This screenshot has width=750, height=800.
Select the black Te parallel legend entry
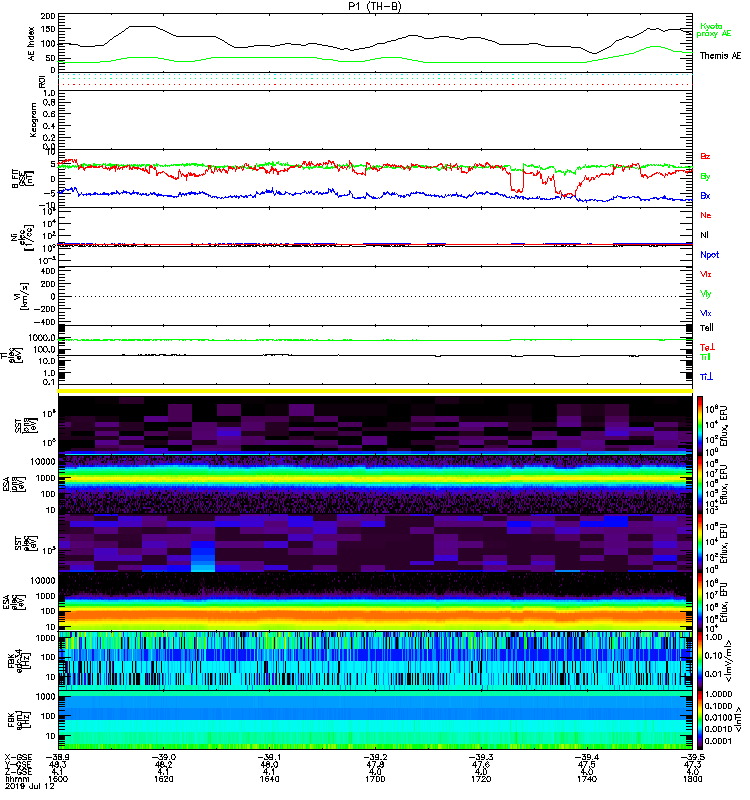pyautogui.click(x=707, y=328)
